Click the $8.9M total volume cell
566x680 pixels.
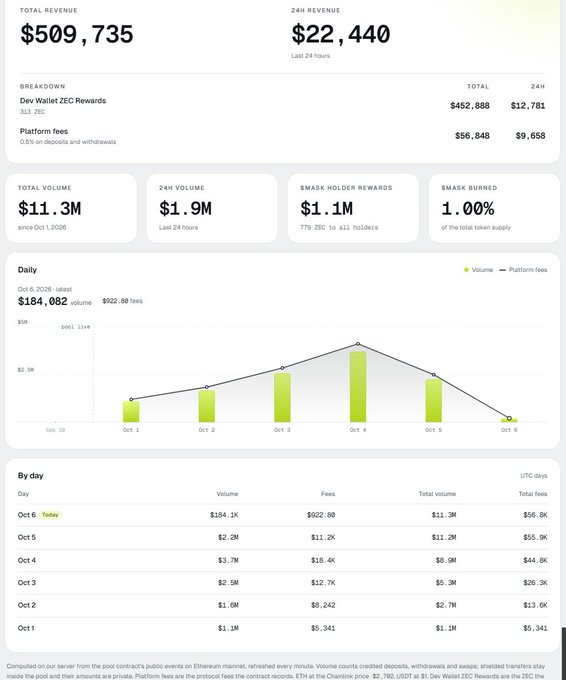(x=446, y=560)
